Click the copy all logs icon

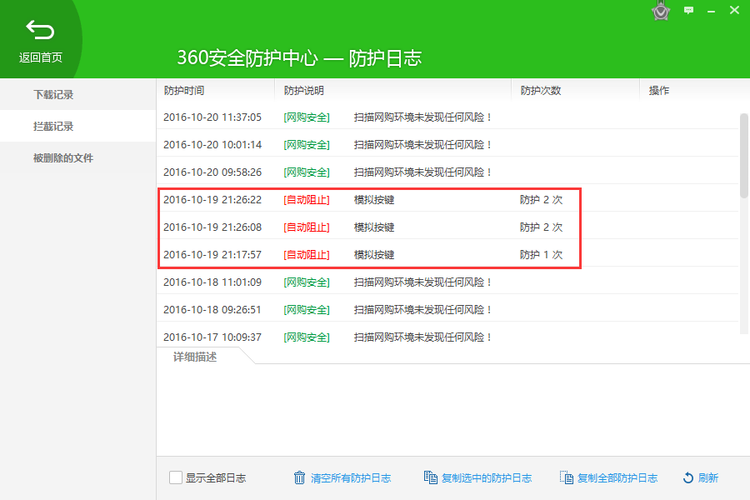coord(567,478)
